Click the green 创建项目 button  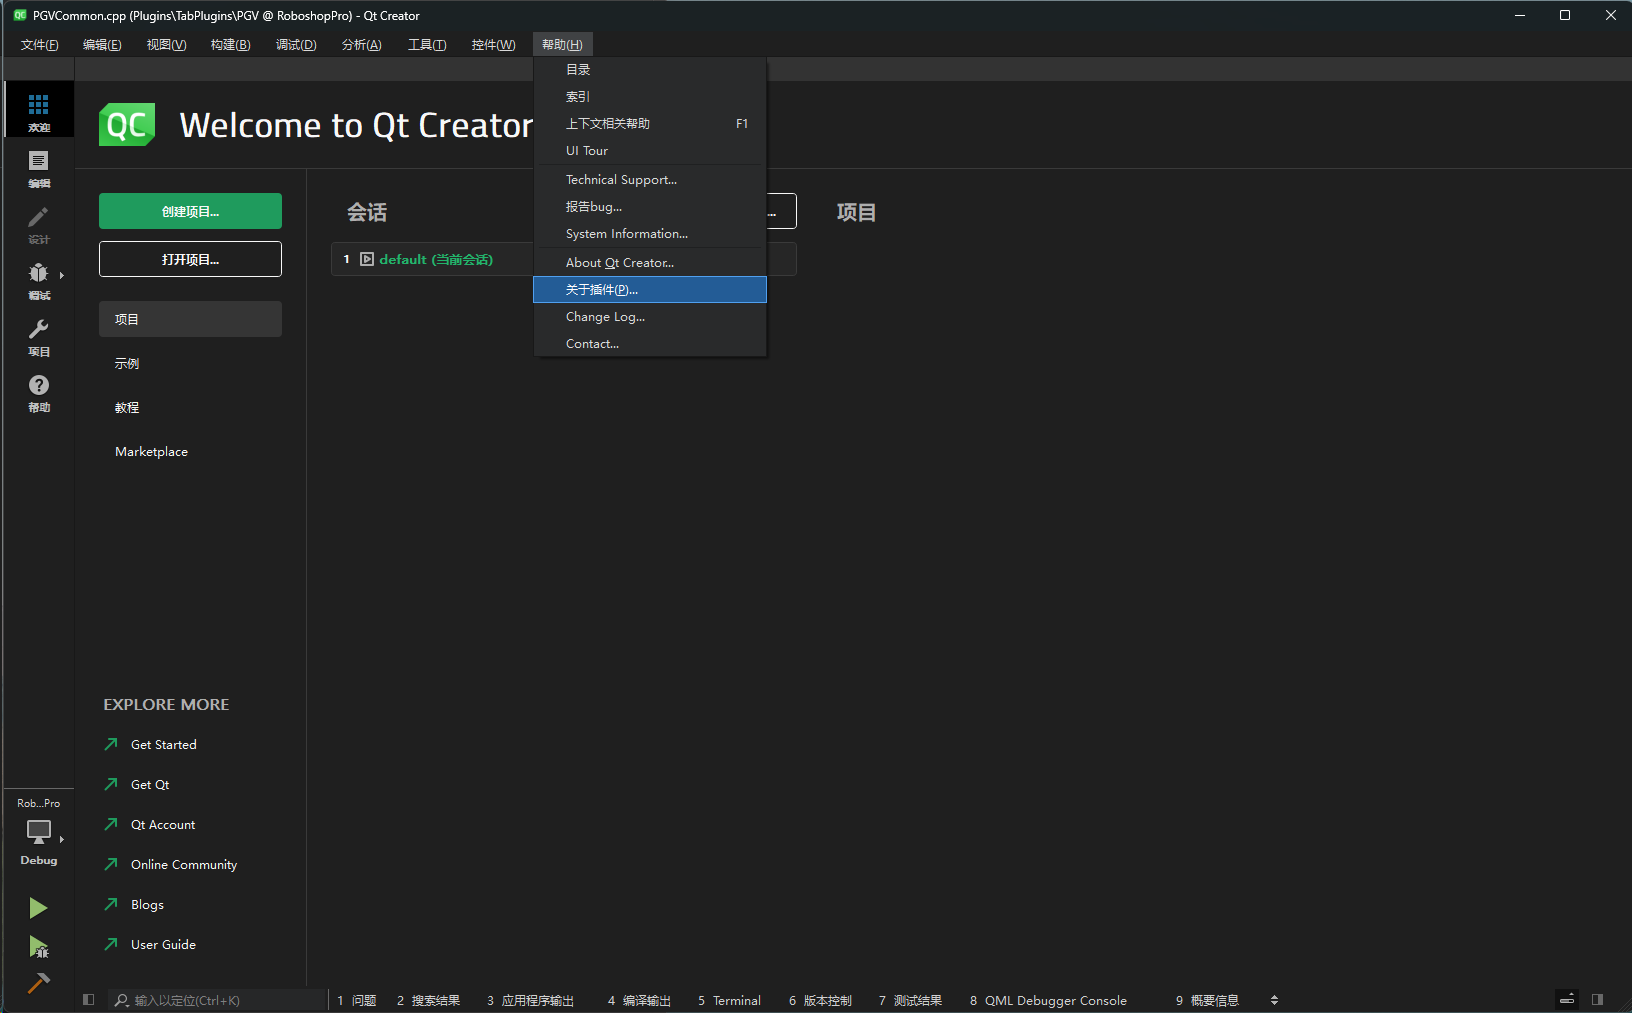(190, 211)
